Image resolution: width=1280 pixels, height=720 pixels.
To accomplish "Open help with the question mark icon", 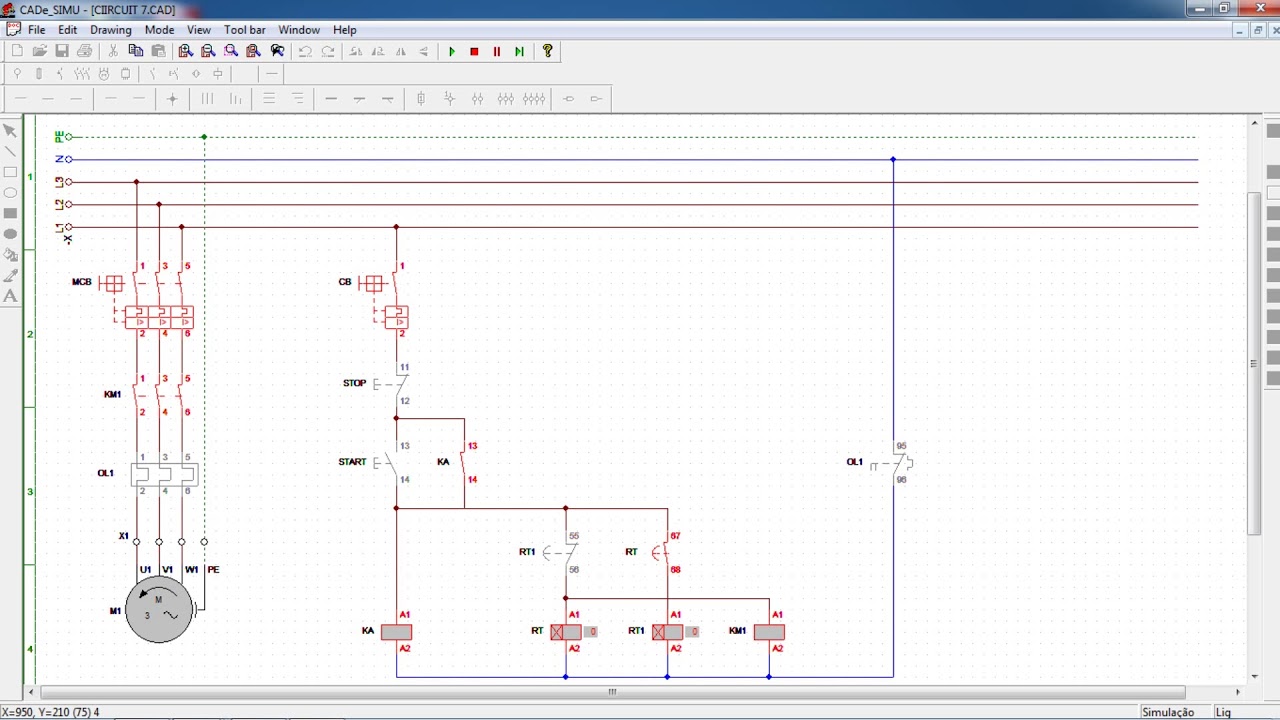I will tap(547, 51).
